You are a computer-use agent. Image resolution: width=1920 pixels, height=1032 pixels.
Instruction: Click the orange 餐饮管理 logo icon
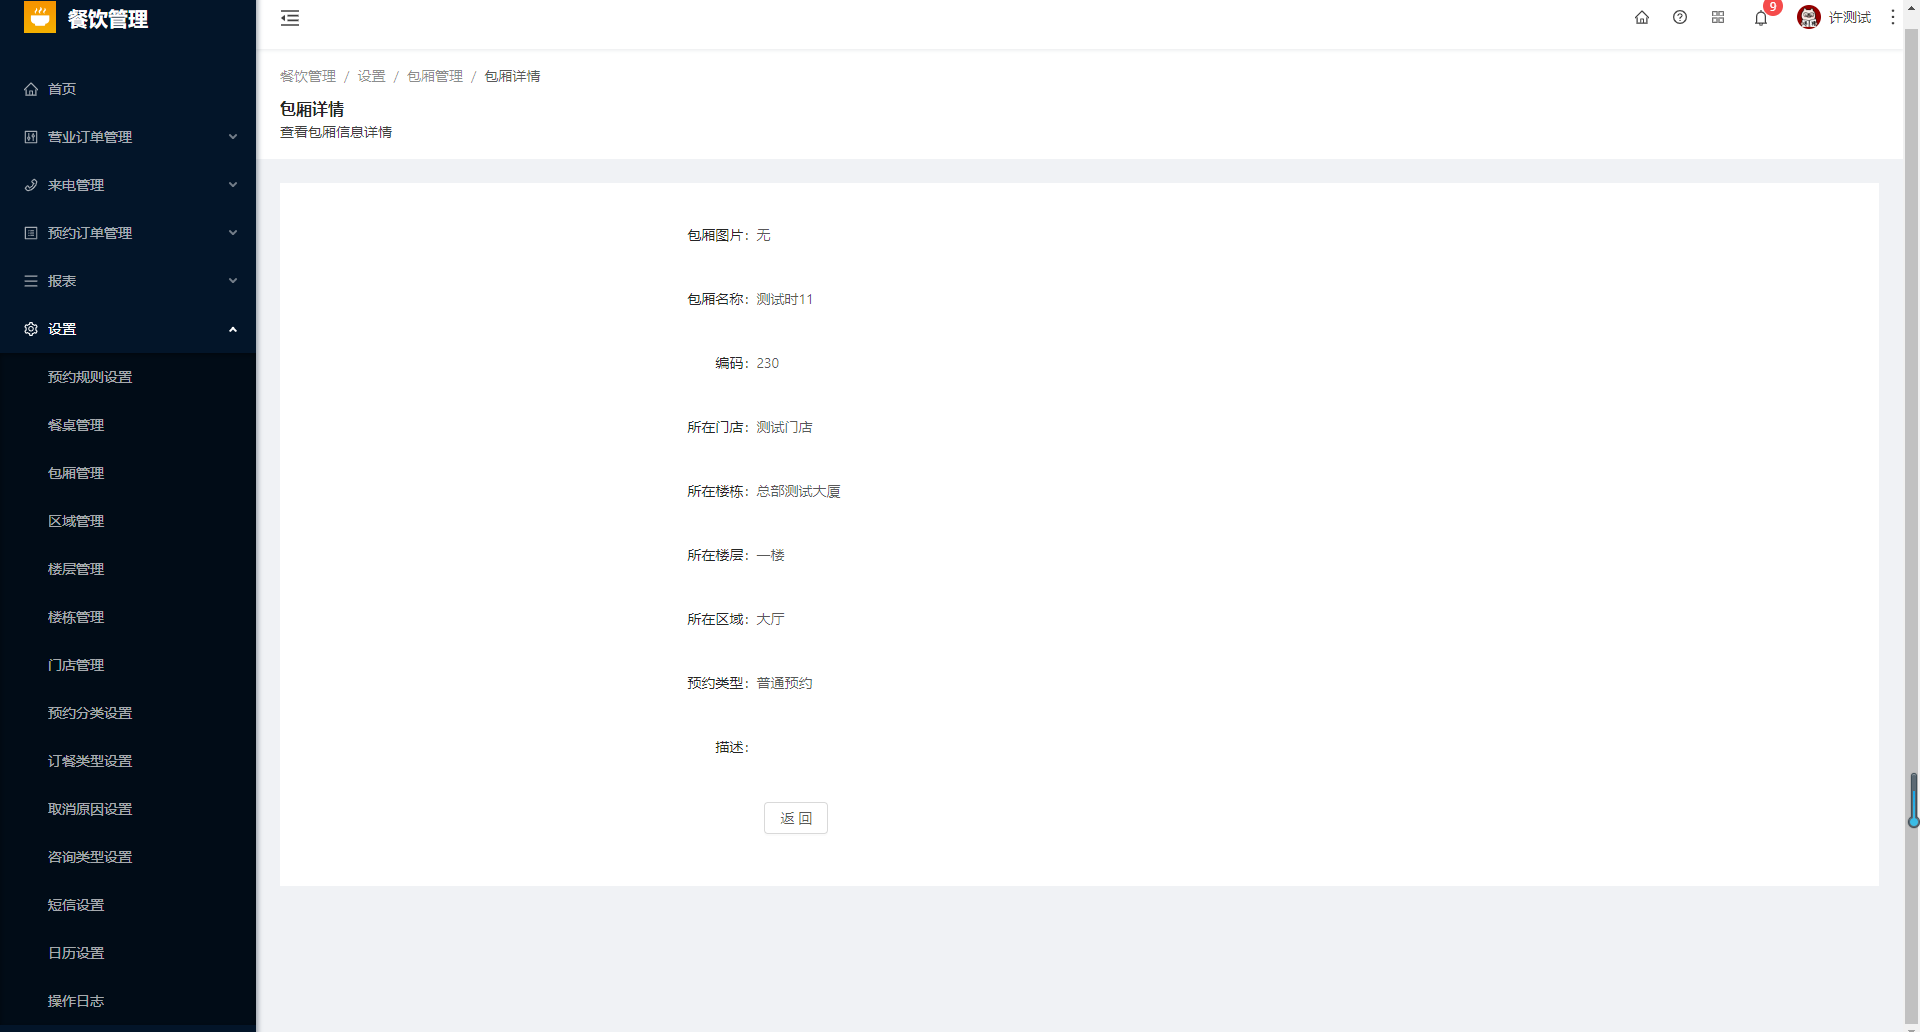[40, 17]
